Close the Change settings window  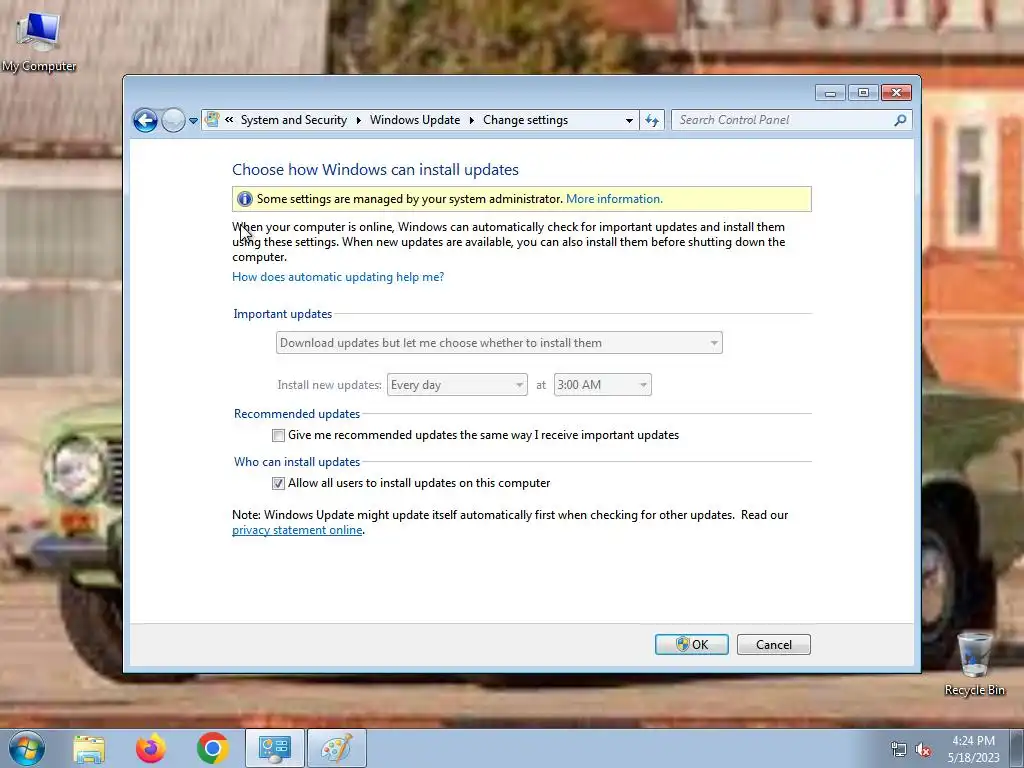(x=896, y=93)
